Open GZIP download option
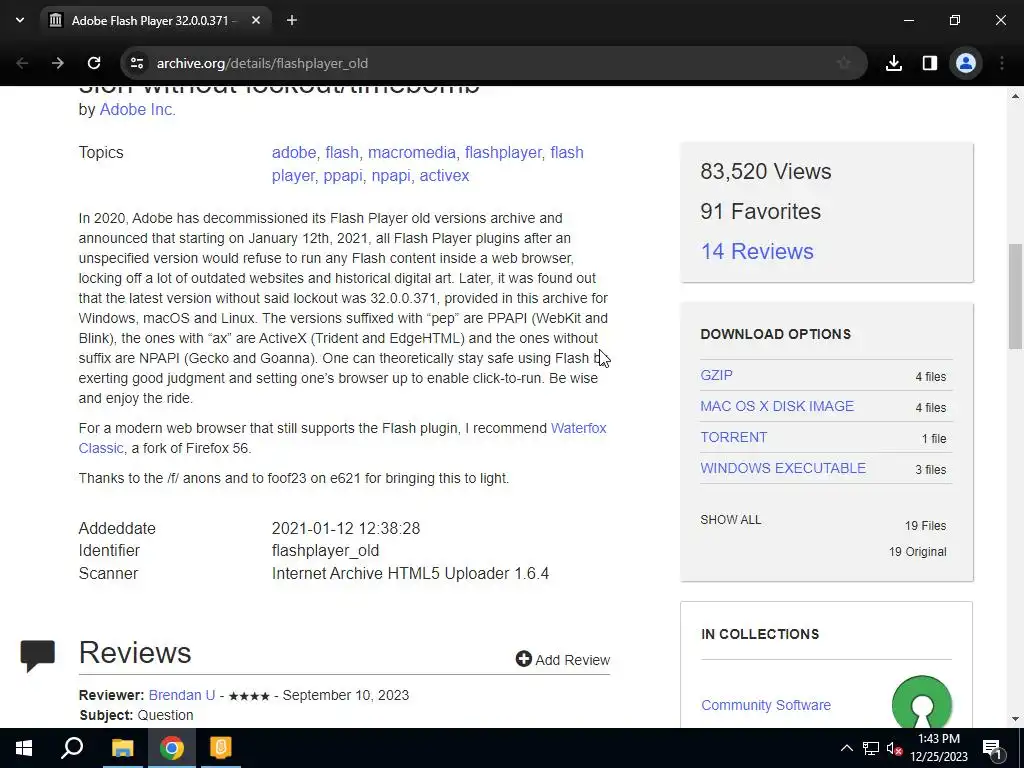Screen dimensions: 1024x768 click(x=716, y=376)
